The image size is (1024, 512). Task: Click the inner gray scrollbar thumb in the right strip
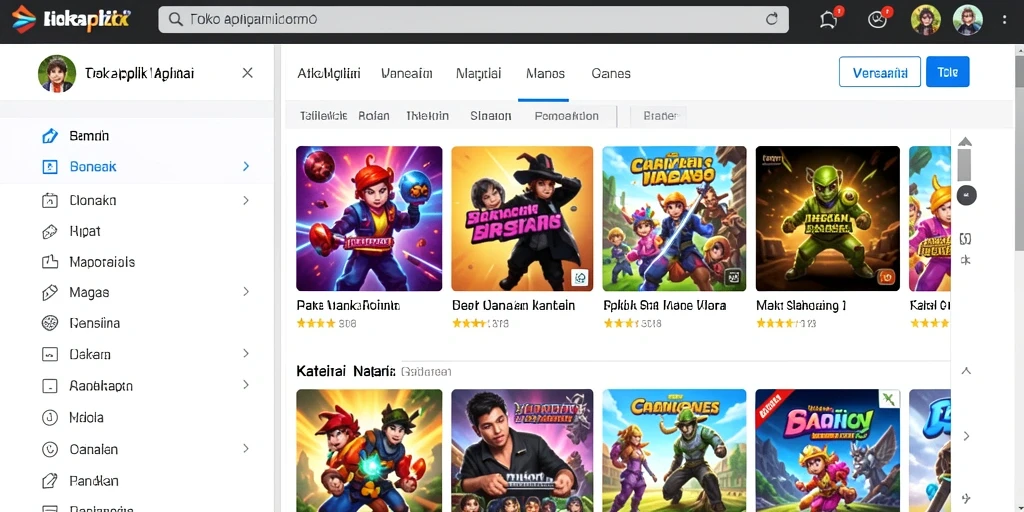965,165
